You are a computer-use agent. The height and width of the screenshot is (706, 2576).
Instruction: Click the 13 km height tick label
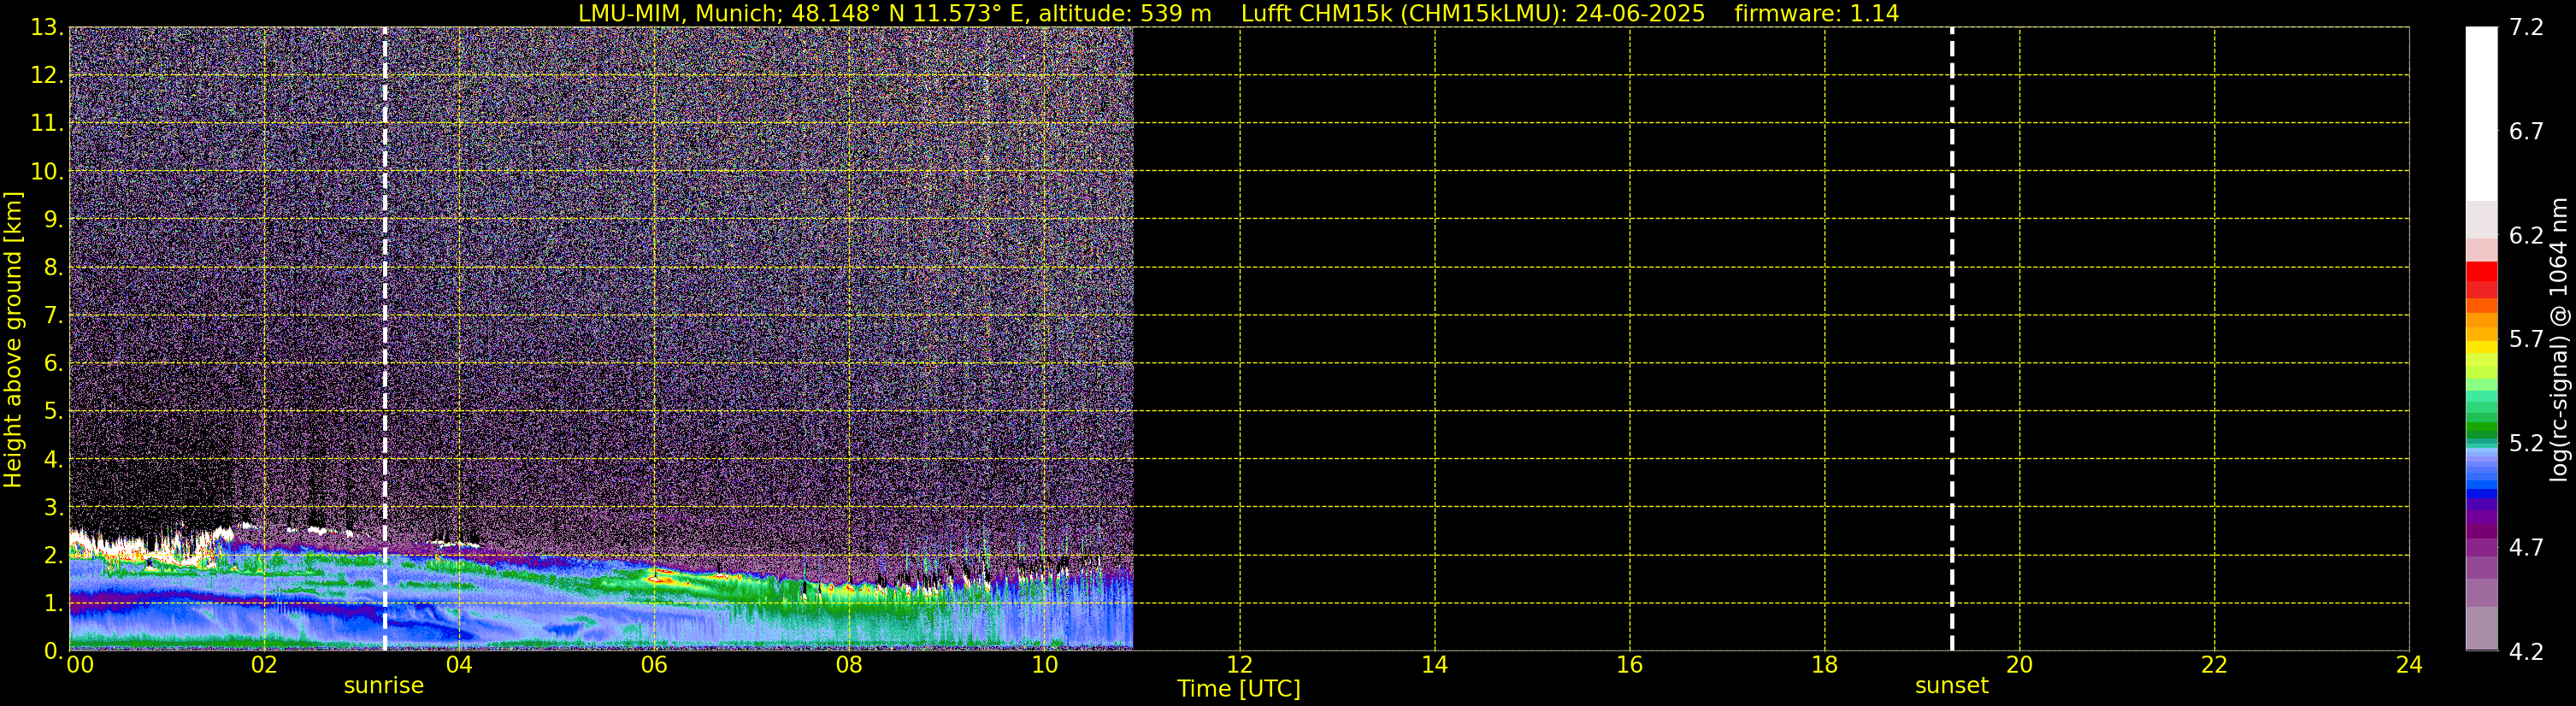point(46,27)
